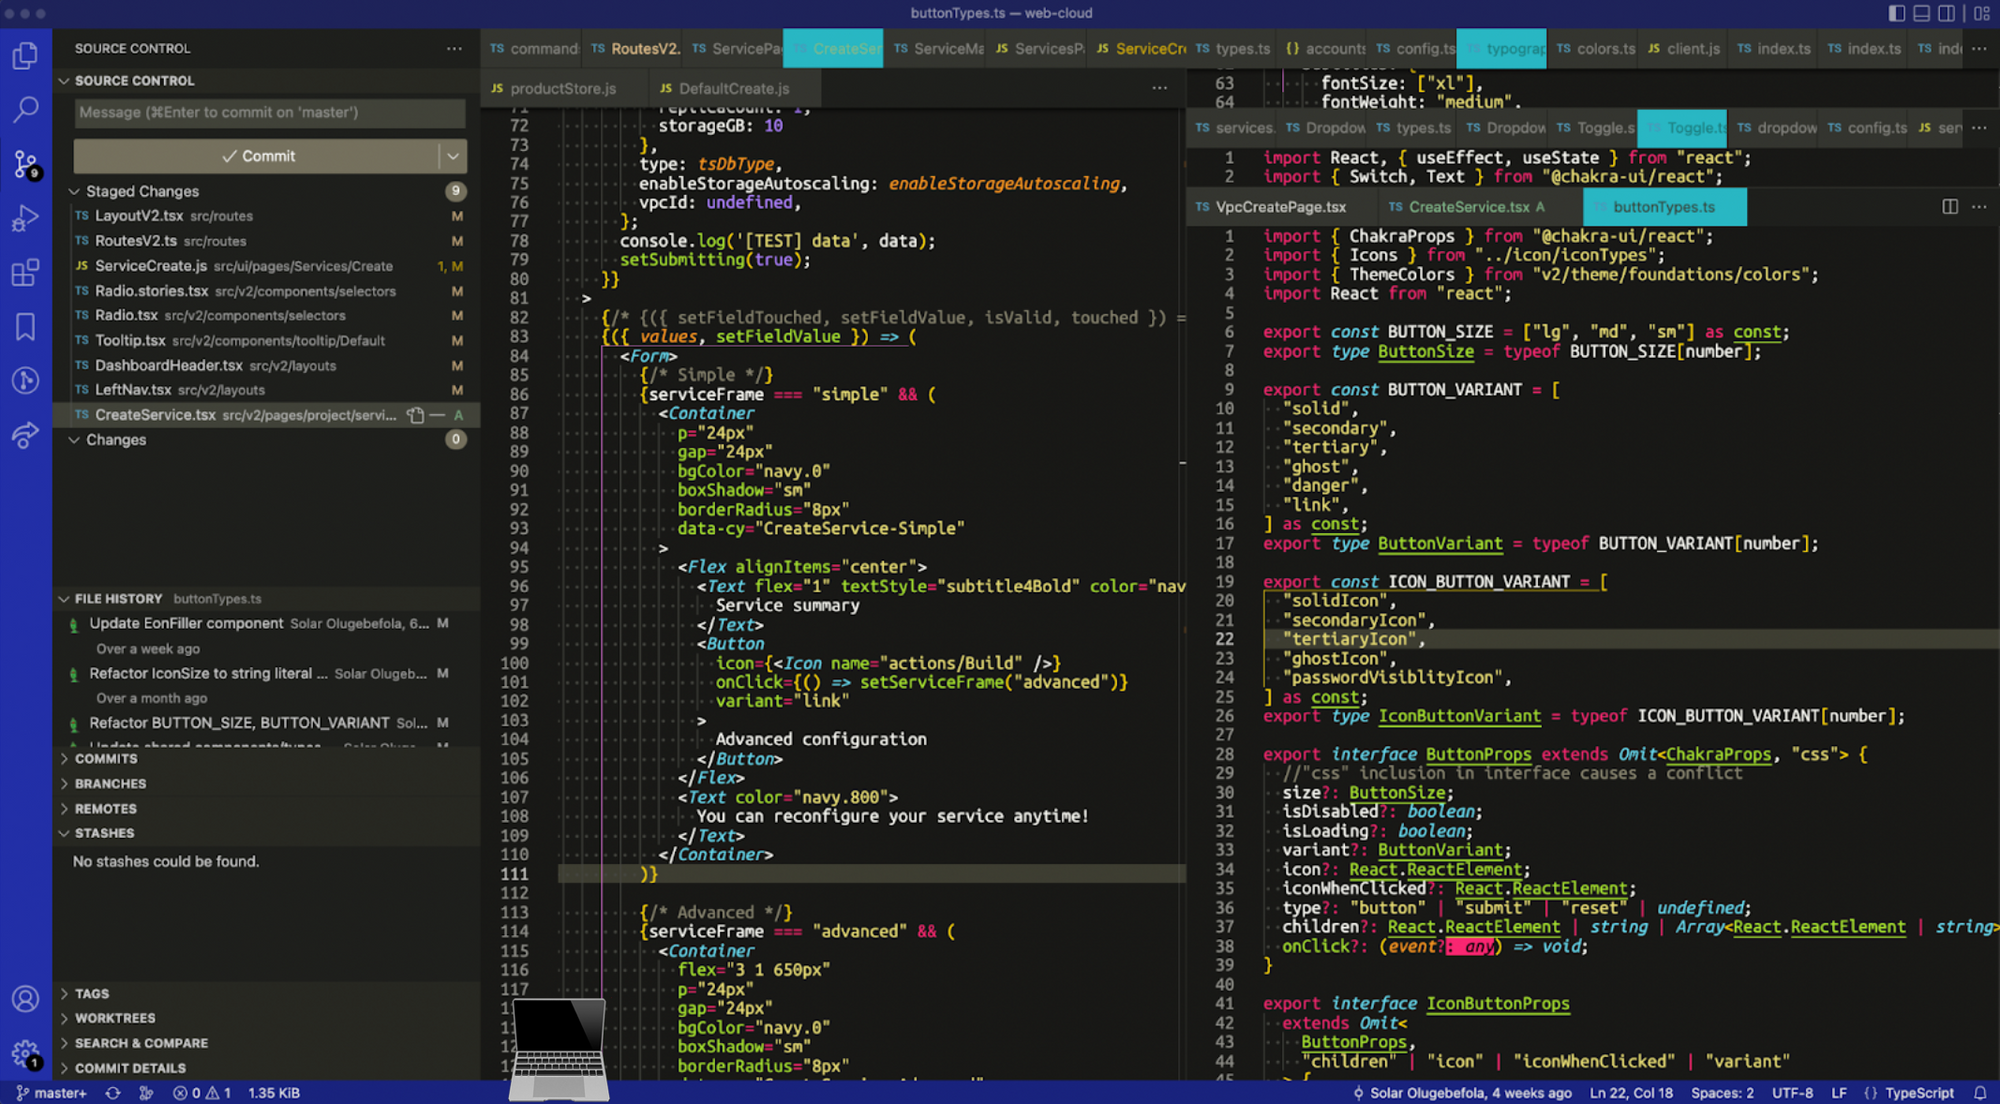This screenshot has height=1104, width=2000.
Task: Open the Explorer view in activity bar
Action: 25,56
